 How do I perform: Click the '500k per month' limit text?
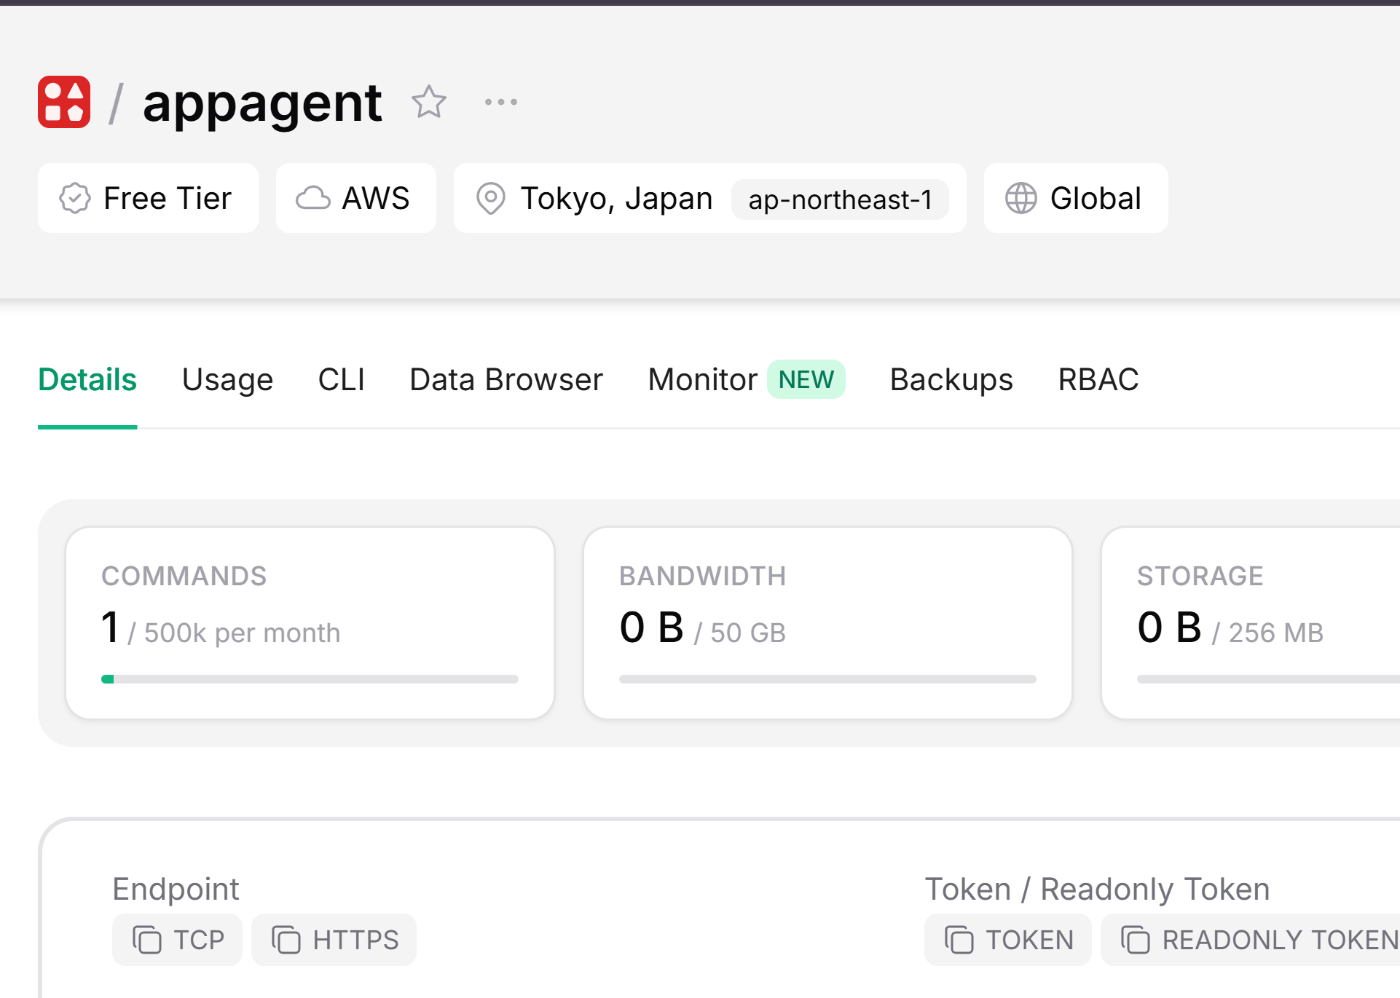click(x=242, y=633)
